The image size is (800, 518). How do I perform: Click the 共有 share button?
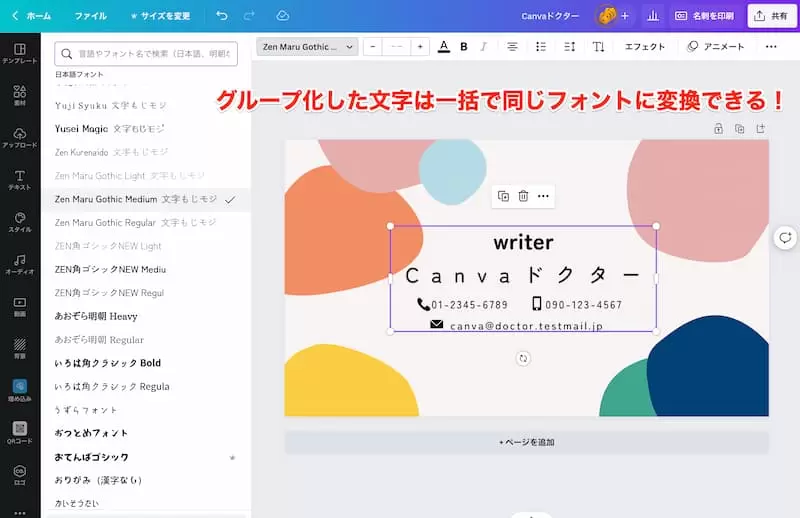click(771, 16)
